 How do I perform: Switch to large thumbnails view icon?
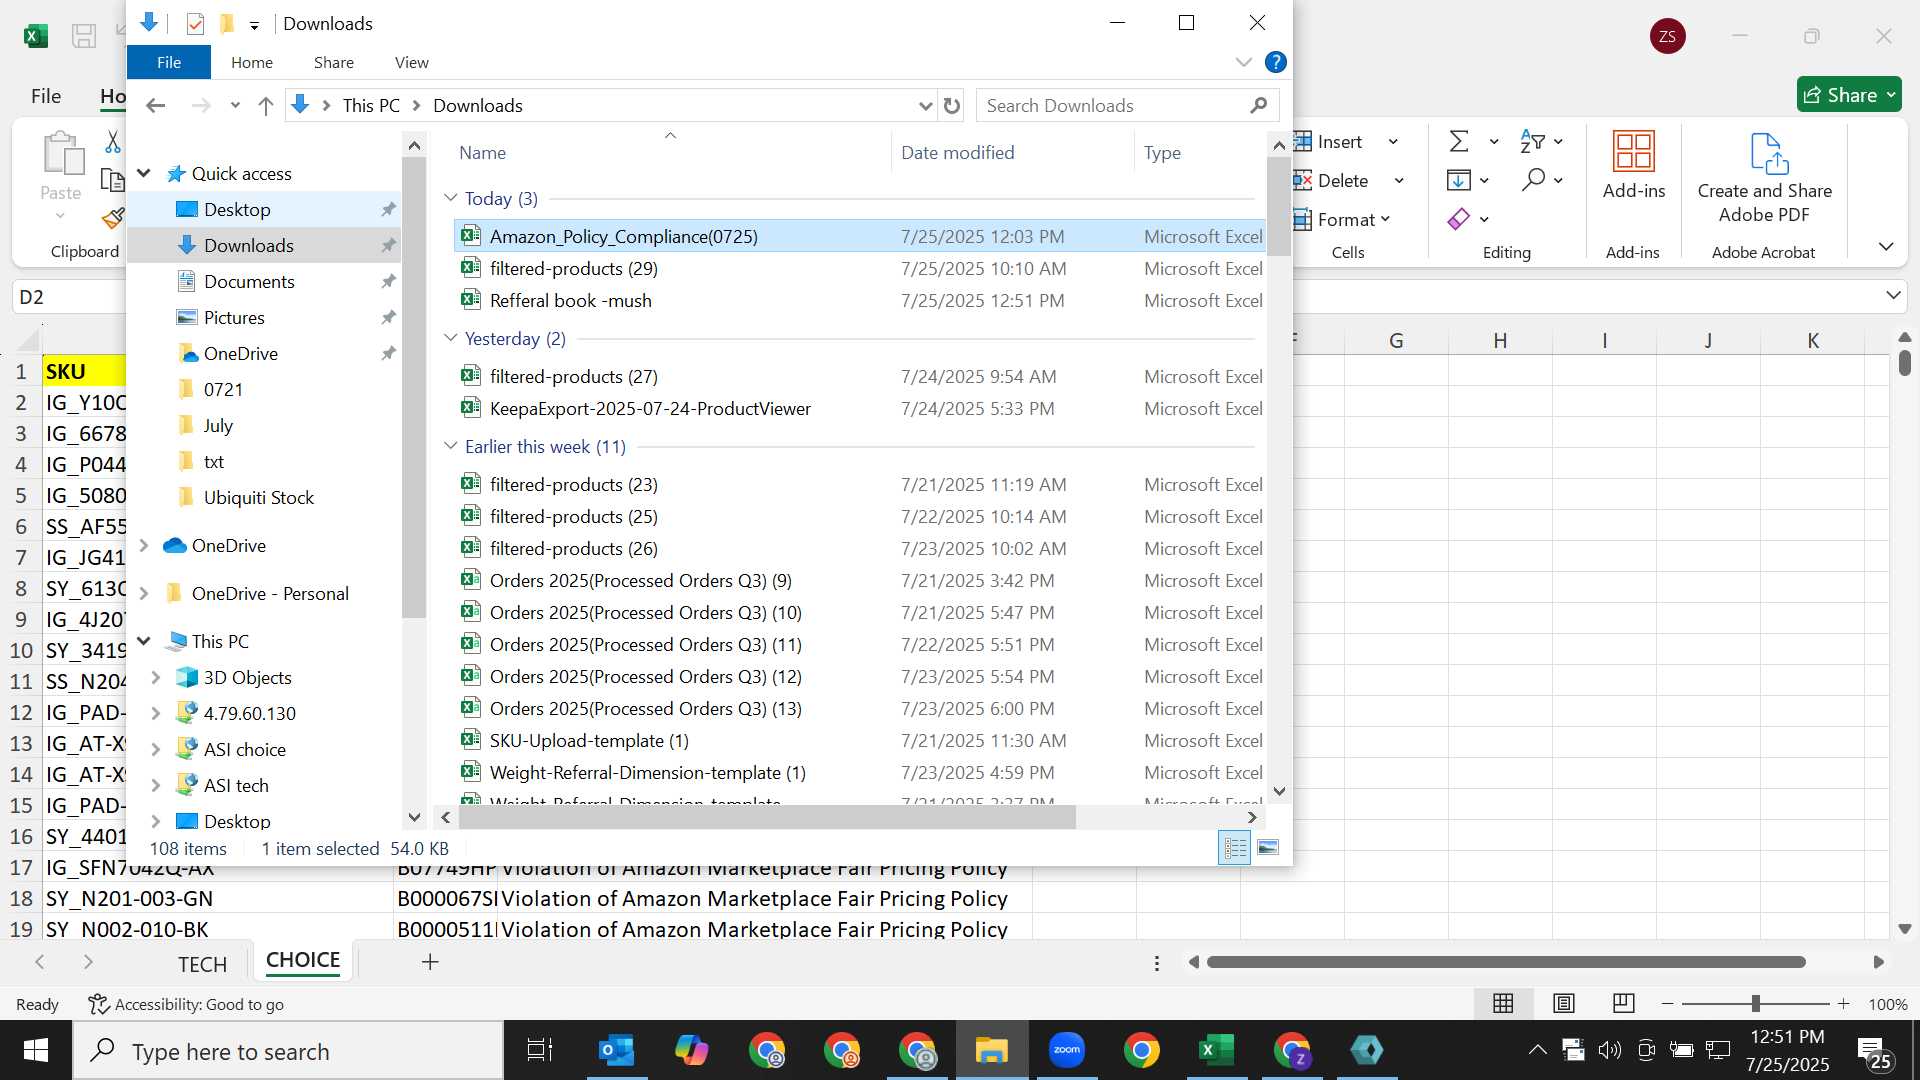[x=1268, y=848]
